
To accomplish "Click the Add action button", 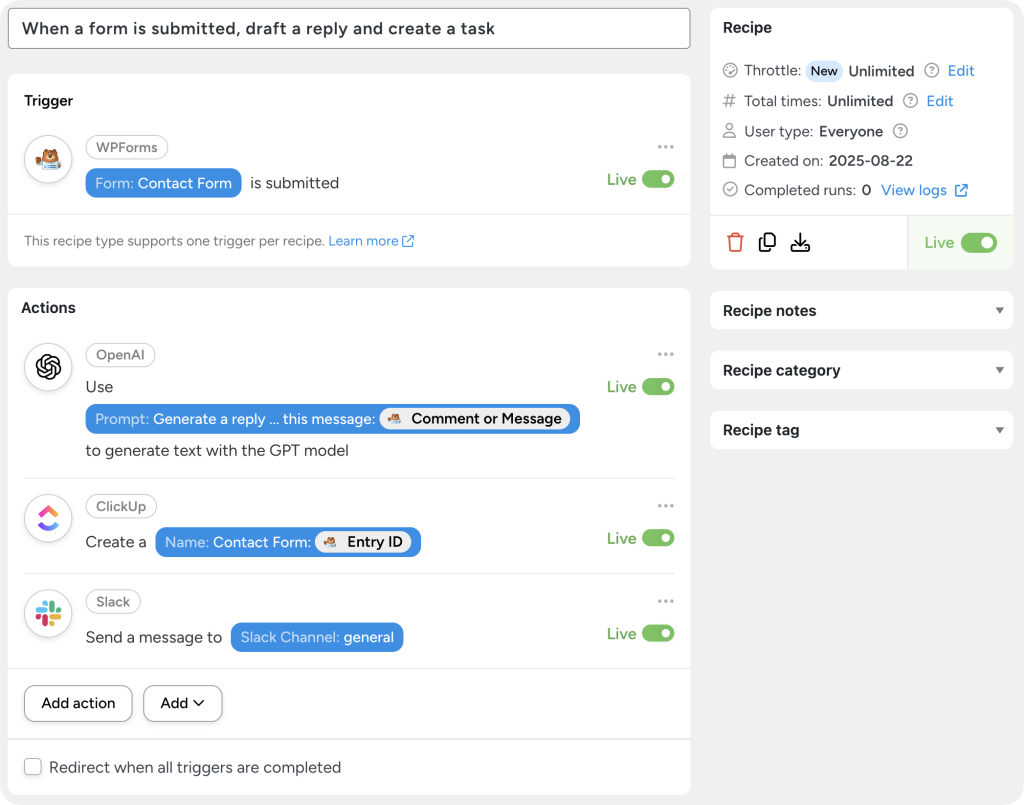I will (x=77, y=703).
